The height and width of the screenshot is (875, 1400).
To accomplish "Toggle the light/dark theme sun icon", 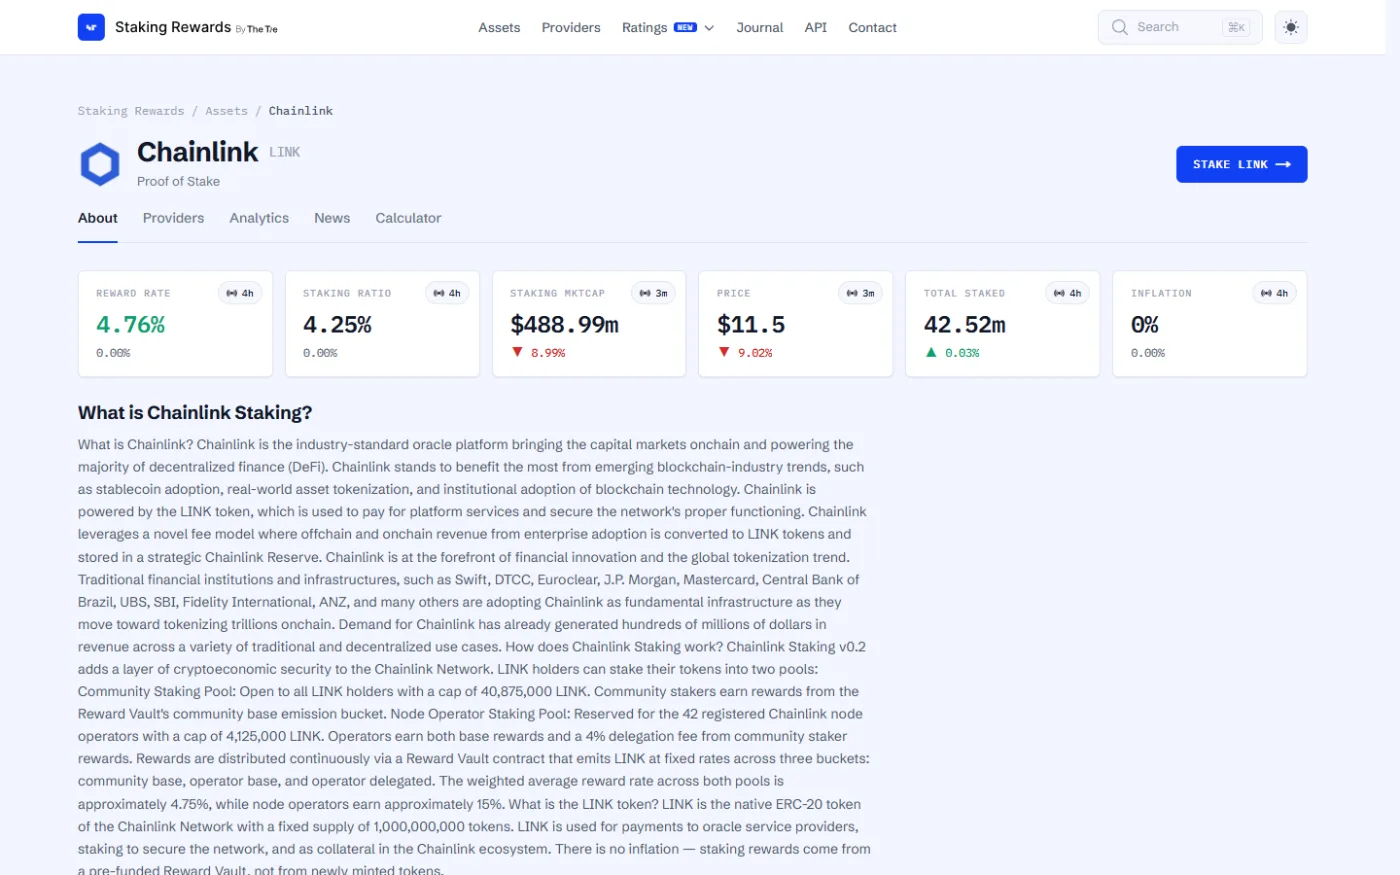I will (1291, 27).
